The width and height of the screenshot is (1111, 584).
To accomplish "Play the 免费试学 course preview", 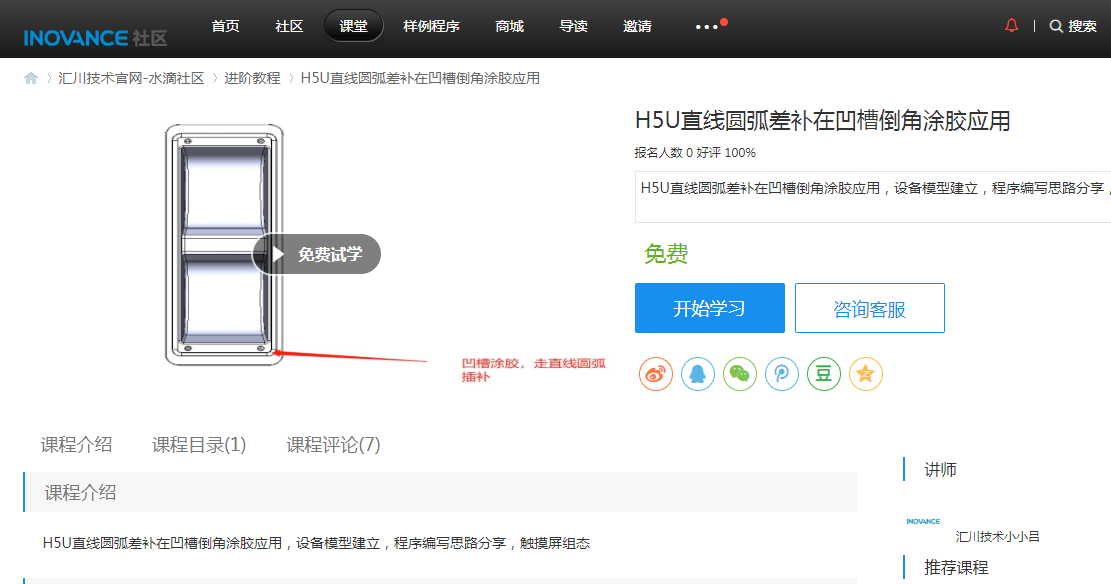I will tap(316, 254).
